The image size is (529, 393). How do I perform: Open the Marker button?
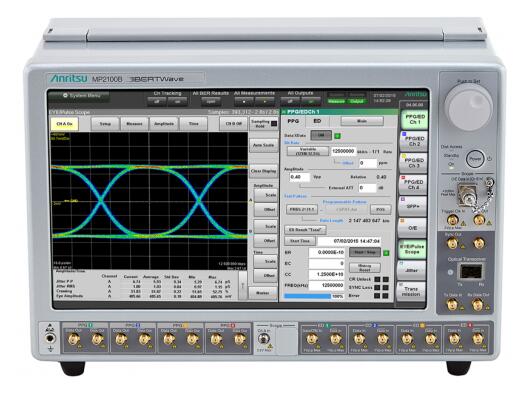[263, 293]
